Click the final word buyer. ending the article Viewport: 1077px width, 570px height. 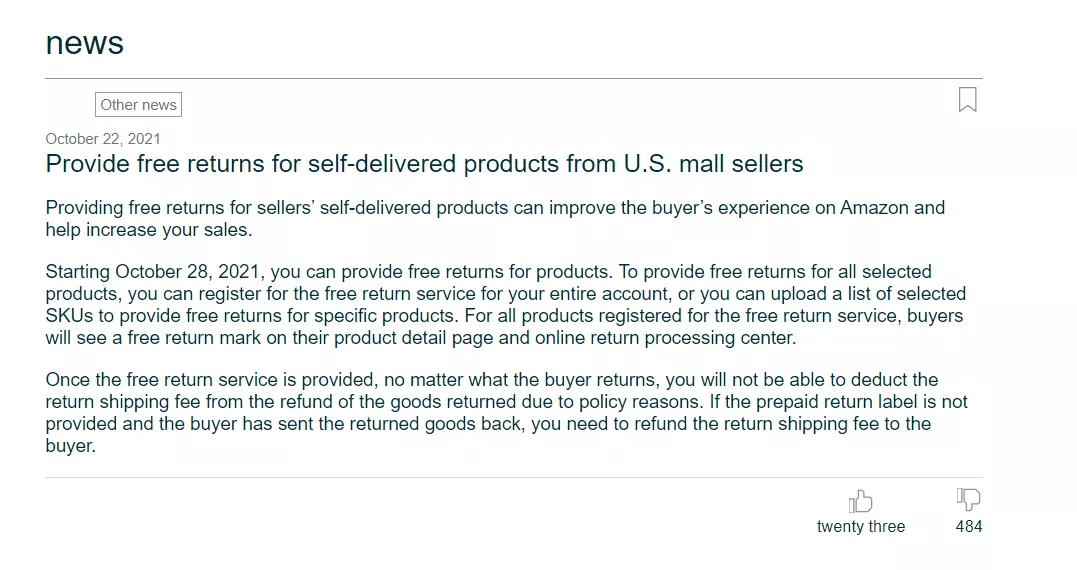(x=70, y=446)
